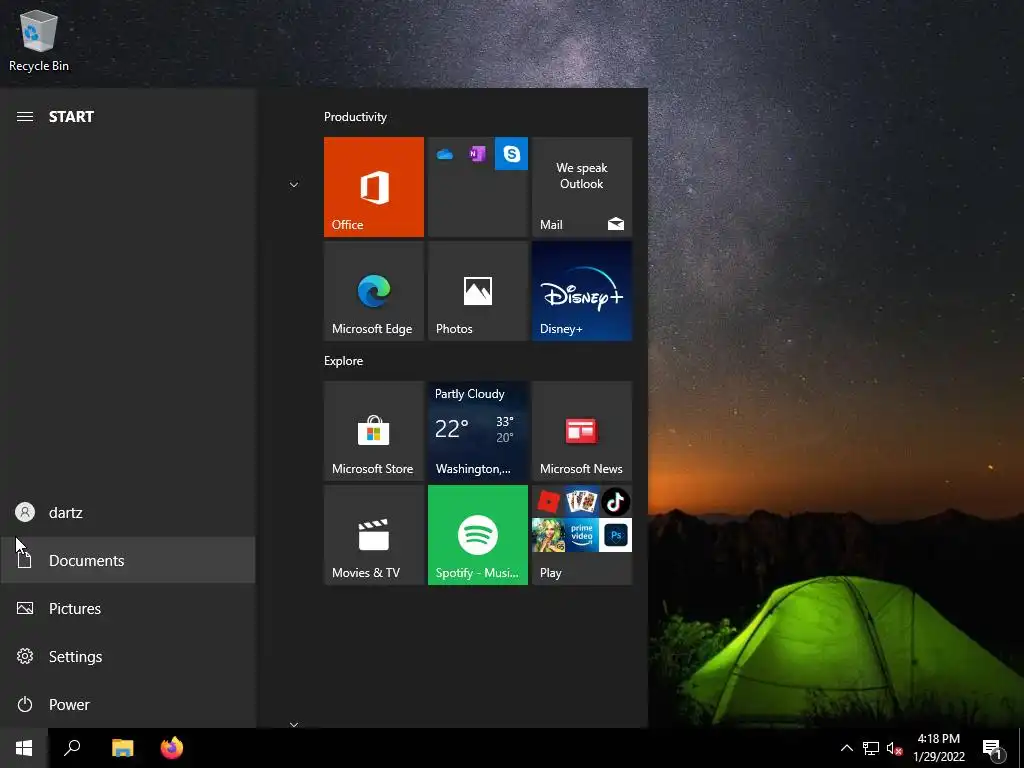Open Prime Video icon in Play tile
1024x768 pixels.
582,535
